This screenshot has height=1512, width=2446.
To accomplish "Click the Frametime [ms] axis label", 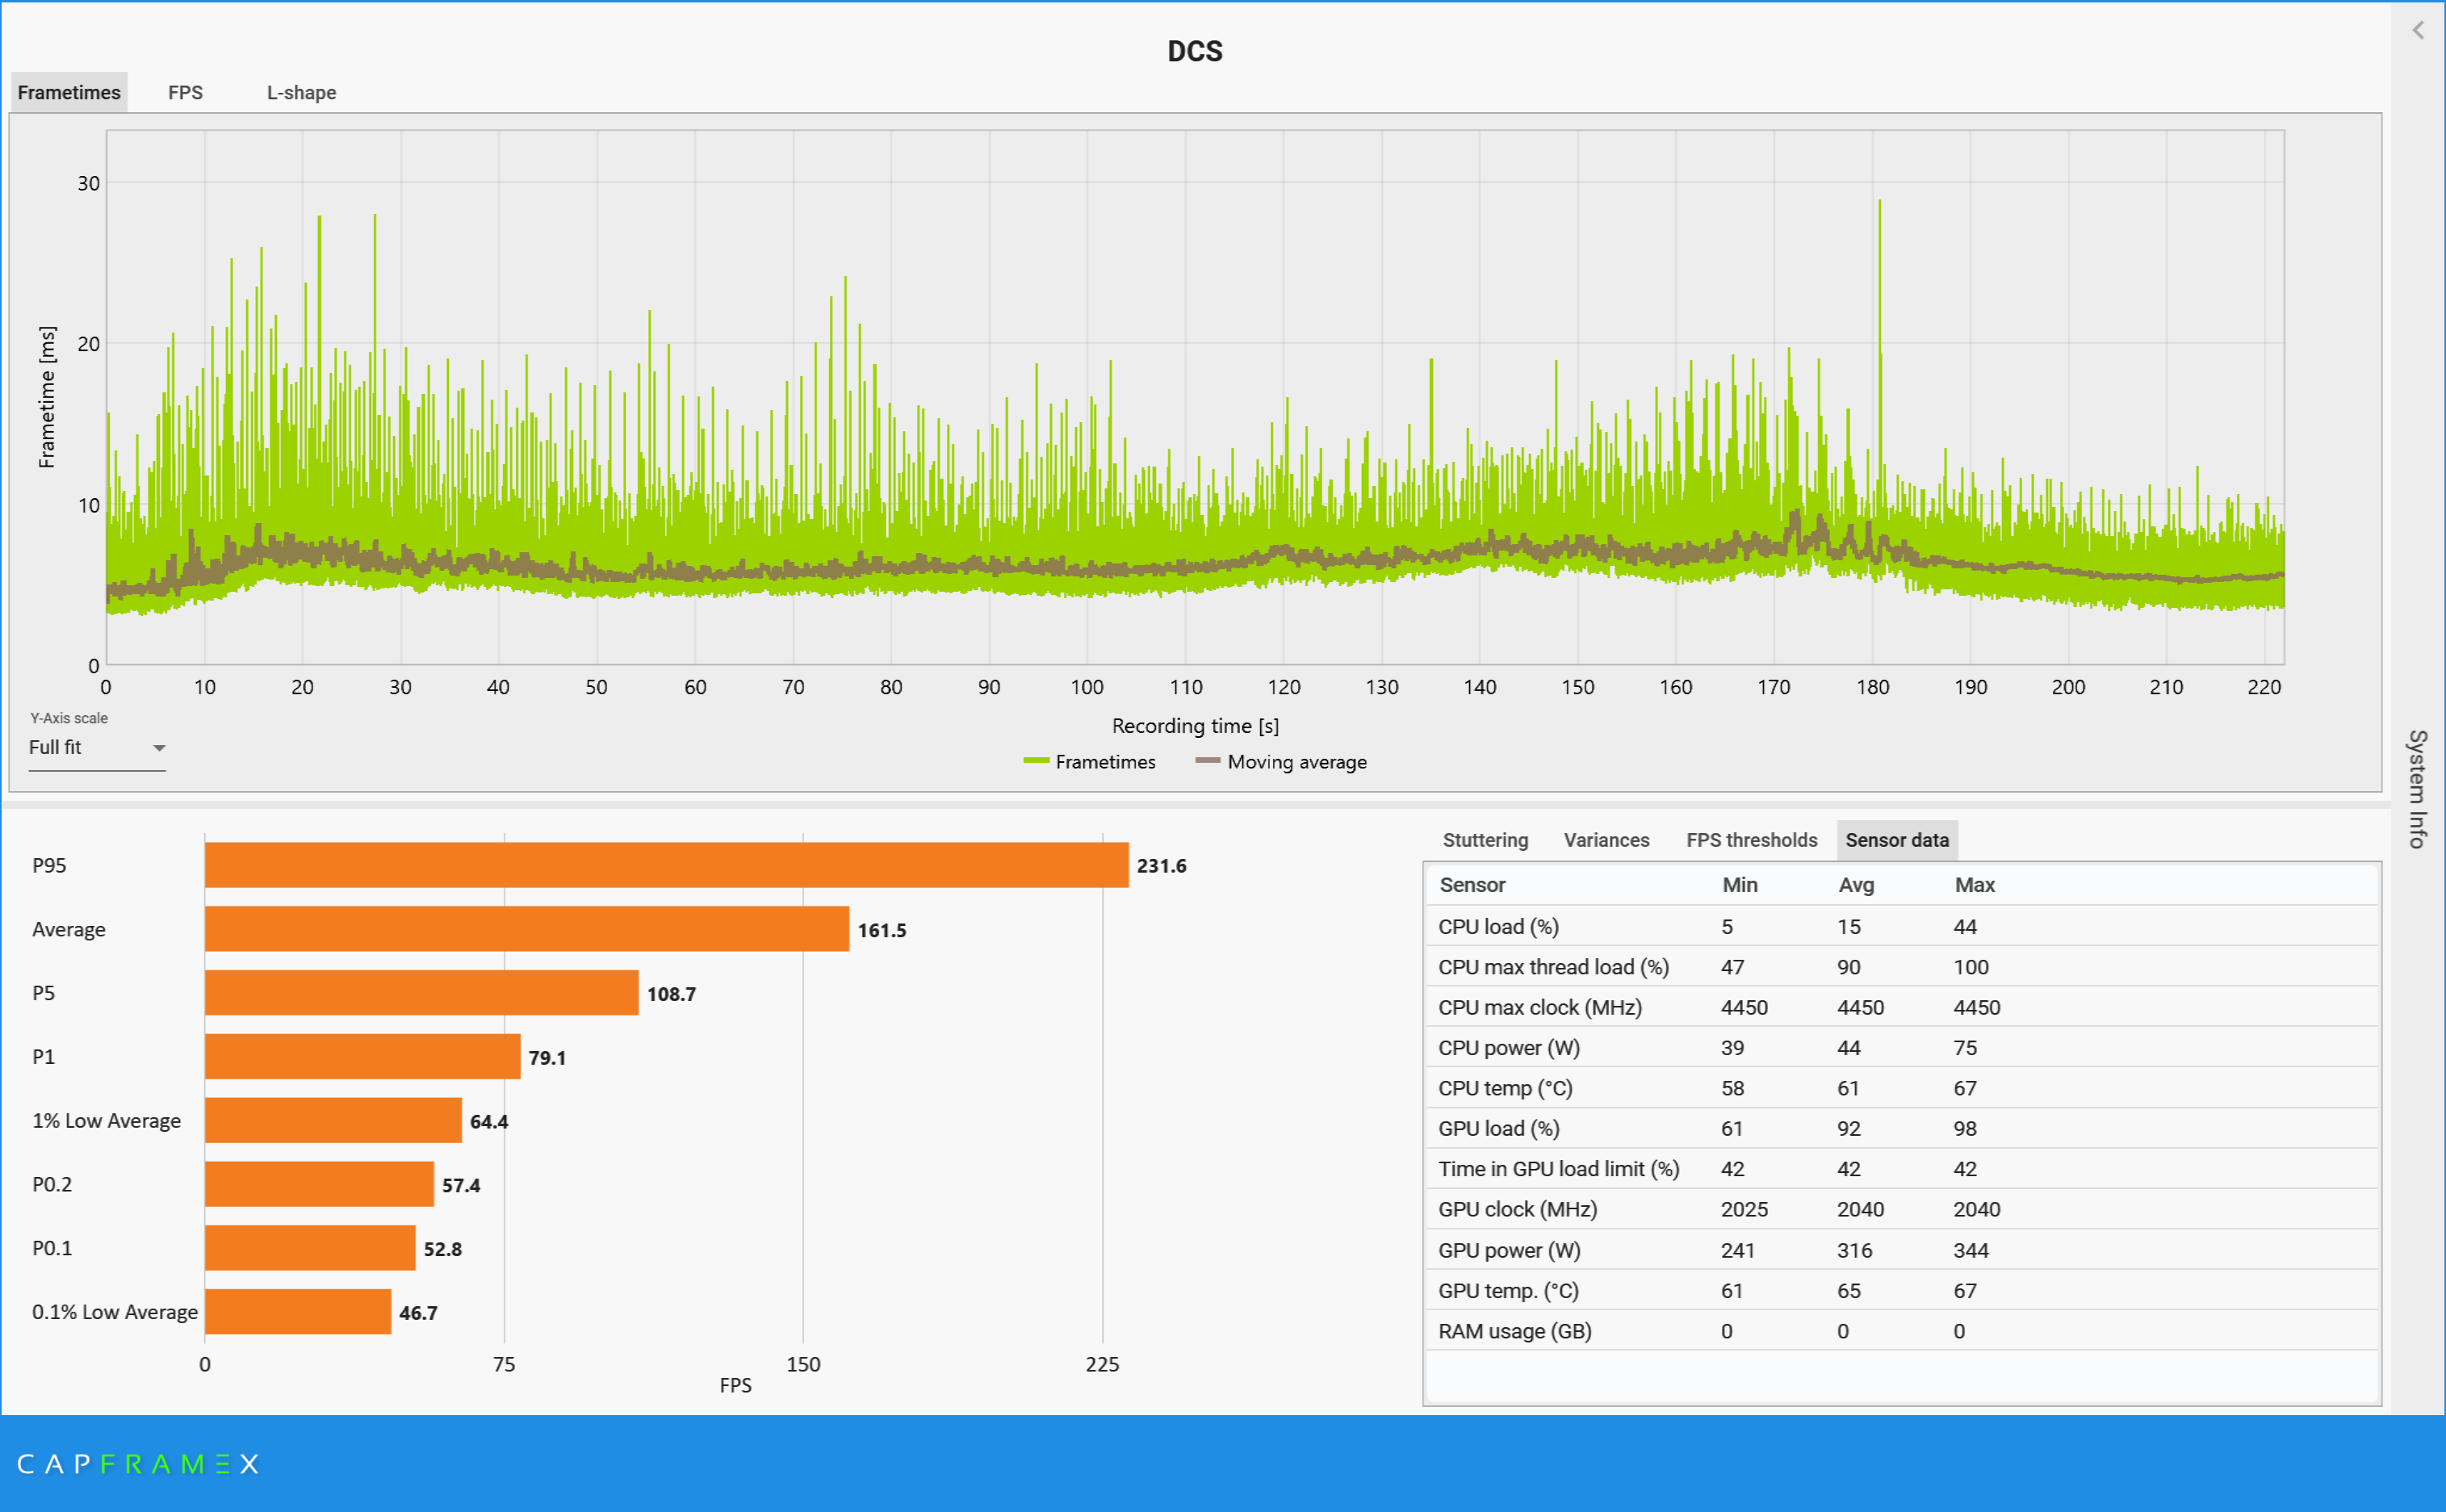I will 47,397.
